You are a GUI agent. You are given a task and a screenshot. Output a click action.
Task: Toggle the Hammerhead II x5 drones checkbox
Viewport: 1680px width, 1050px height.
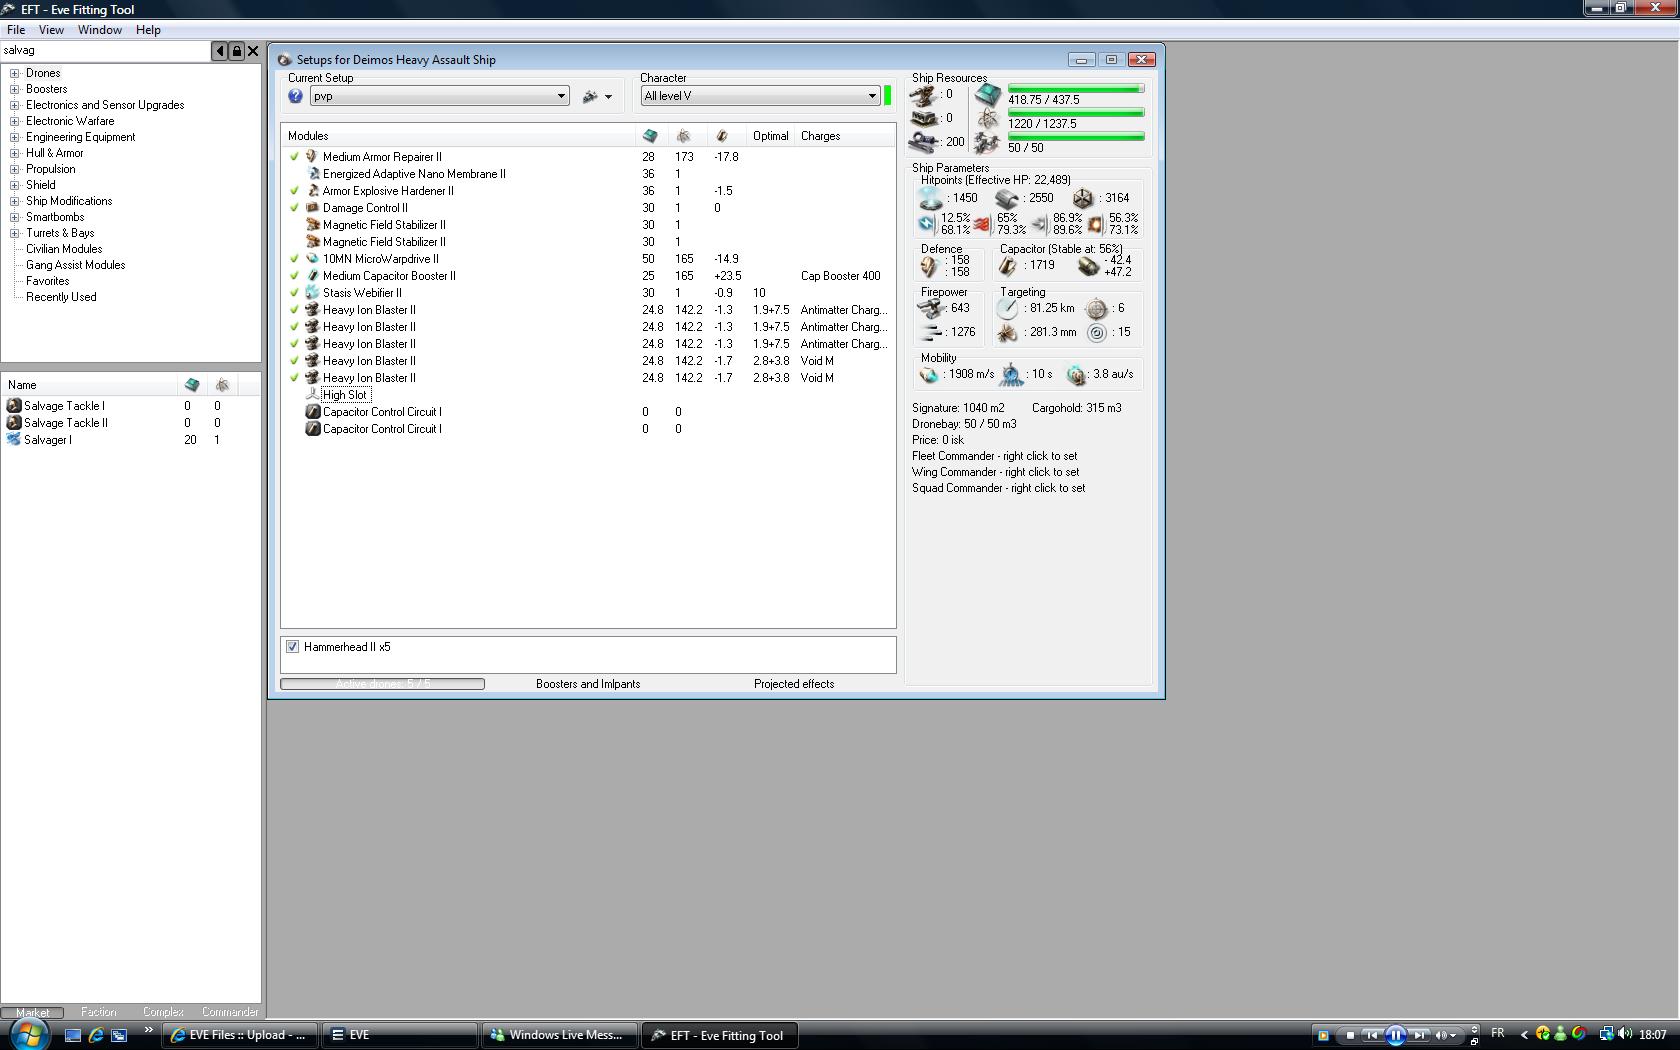click(x=293, y=647)
